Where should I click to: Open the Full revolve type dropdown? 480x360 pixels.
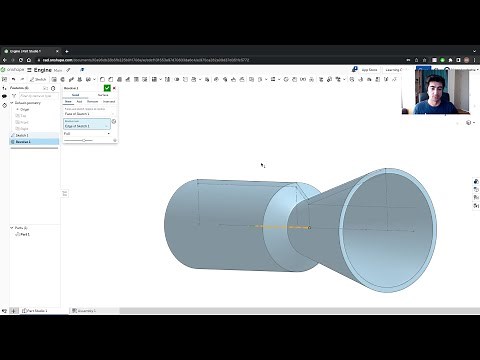coord(87,134)
